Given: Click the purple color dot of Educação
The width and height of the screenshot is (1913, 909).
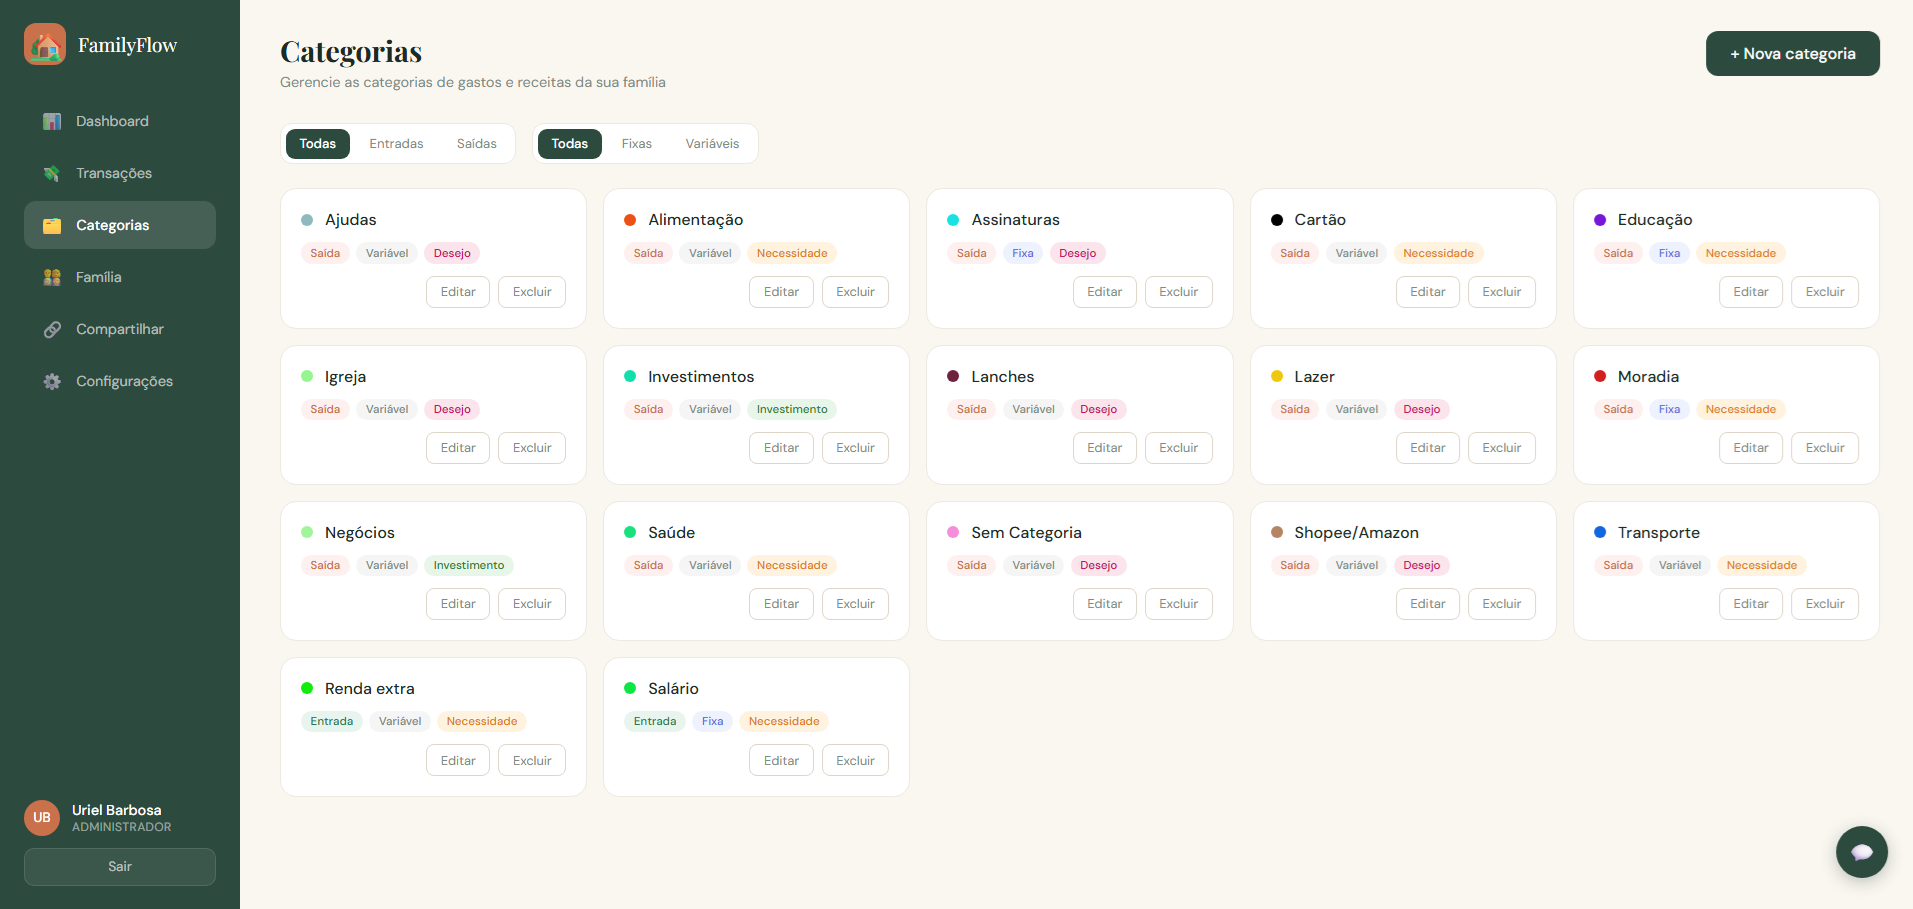Looking at the screenshot, I should [x=1600, y=220].
